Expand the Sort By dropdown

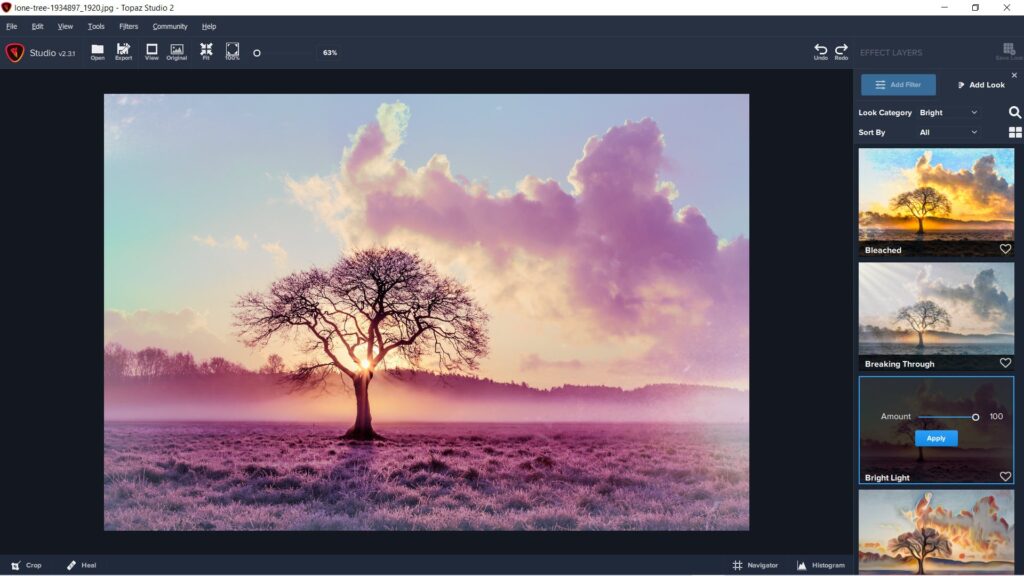[x=949, y=132]
